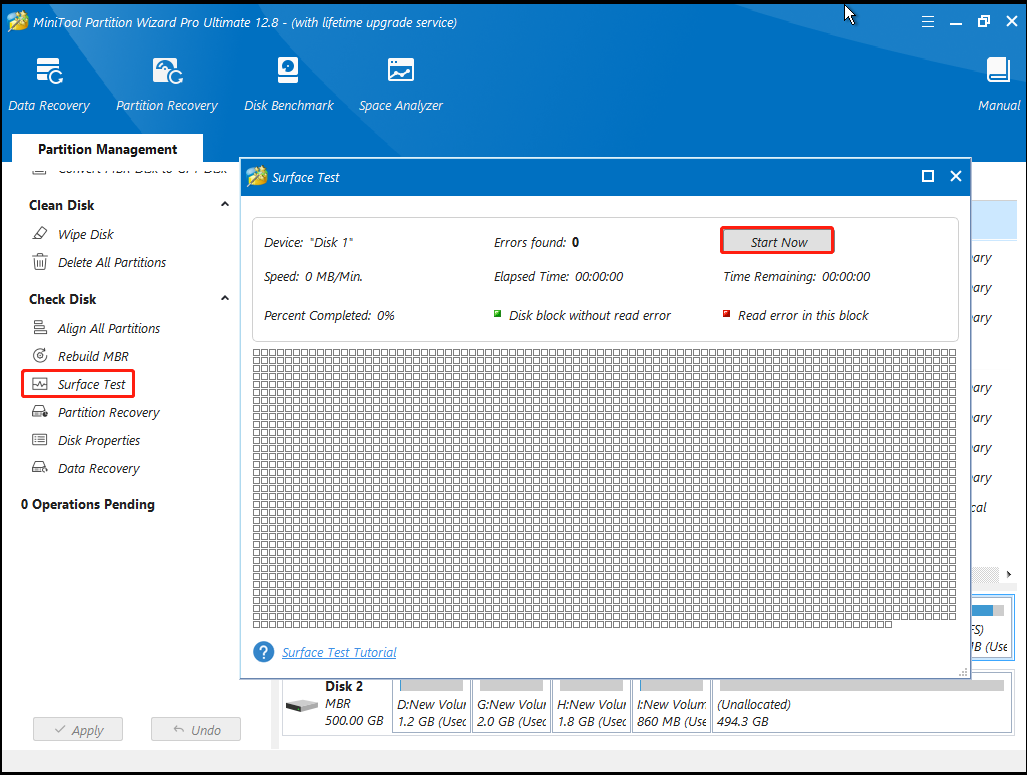Screen dimensions: 1027x775
Task: Select Rebuild MBR in the sidebar
Action: coord(92,356)
